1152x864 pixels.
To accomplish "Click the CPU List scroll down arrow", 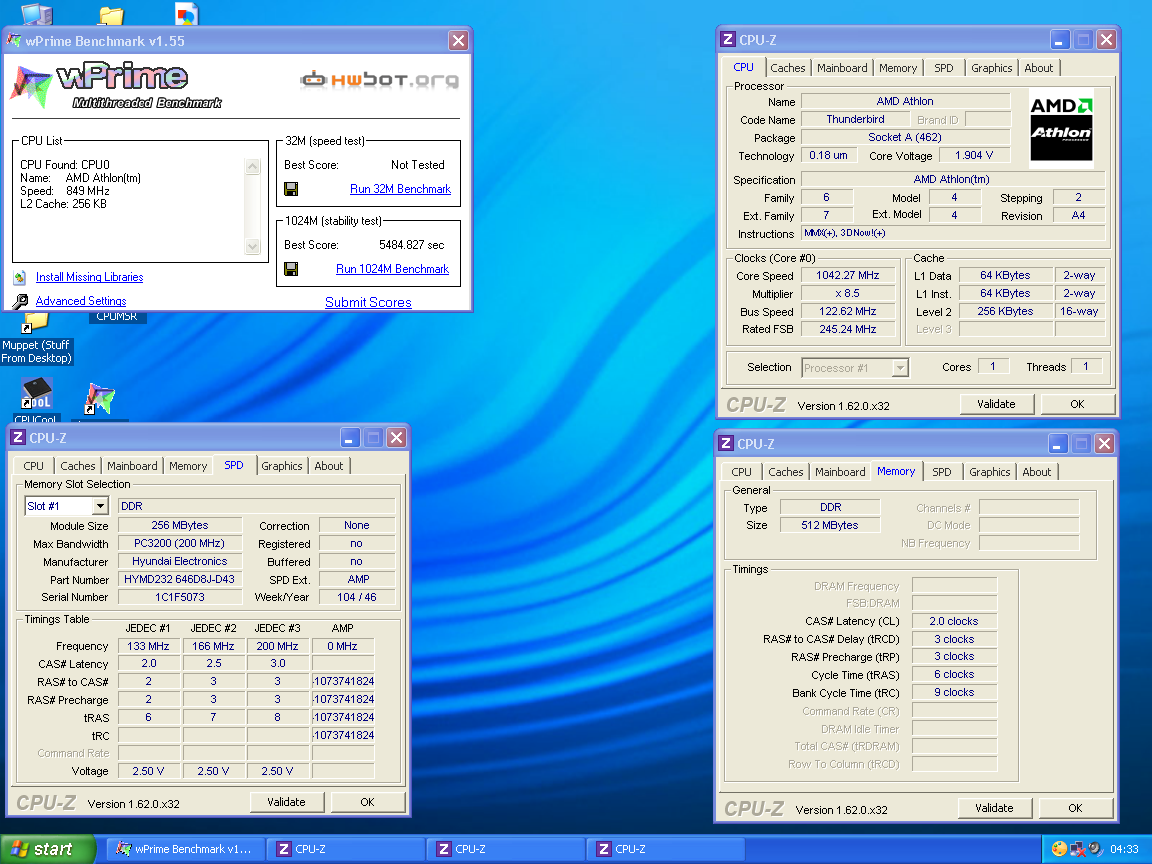I will pyautogui.click(x=253, y=247).
